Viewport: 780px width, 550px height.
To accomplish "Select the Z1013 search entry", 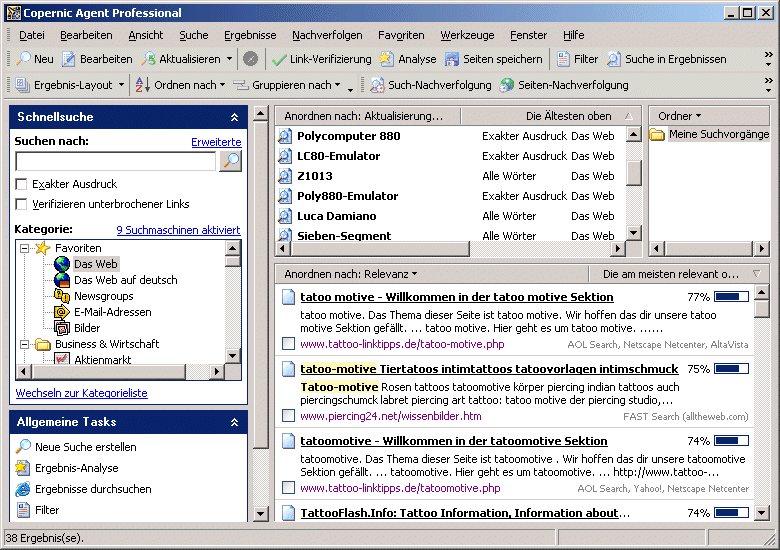I will 314,176.
